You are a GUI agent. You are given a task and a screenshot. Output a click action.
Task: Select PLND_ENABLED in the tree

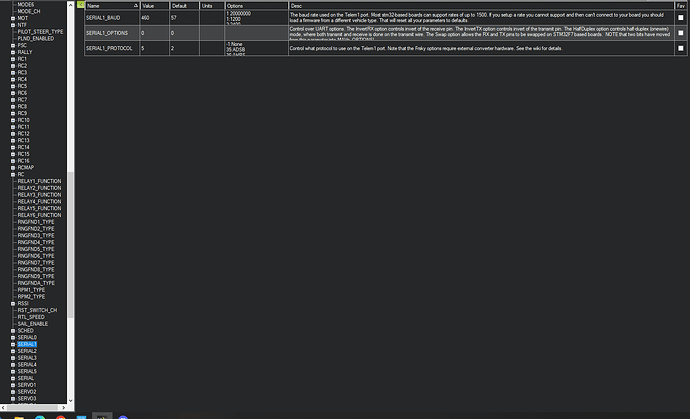tap(36, 39)
